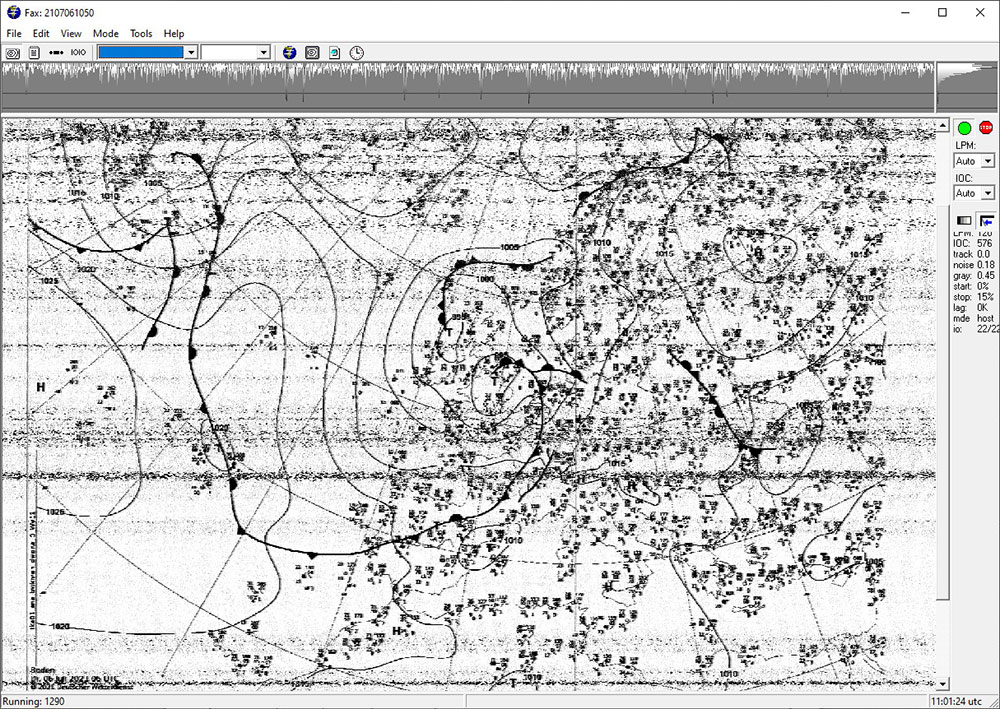Click the spiral icon right of the globe
Image resolution: width=1000 pixels, height=709 pixels.
click(313, 52)
